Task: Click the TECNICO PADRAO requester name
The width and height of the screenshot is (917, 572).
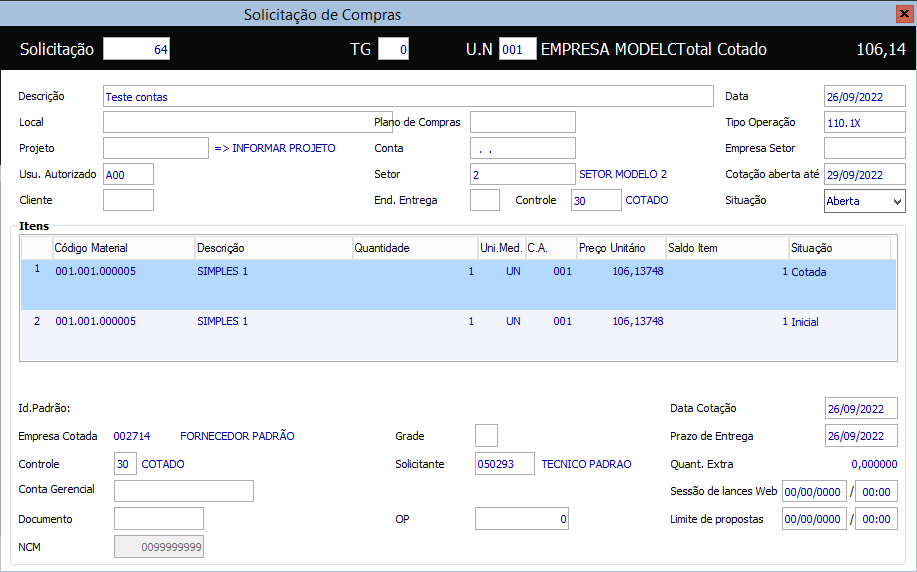Action: pos(586,464)
